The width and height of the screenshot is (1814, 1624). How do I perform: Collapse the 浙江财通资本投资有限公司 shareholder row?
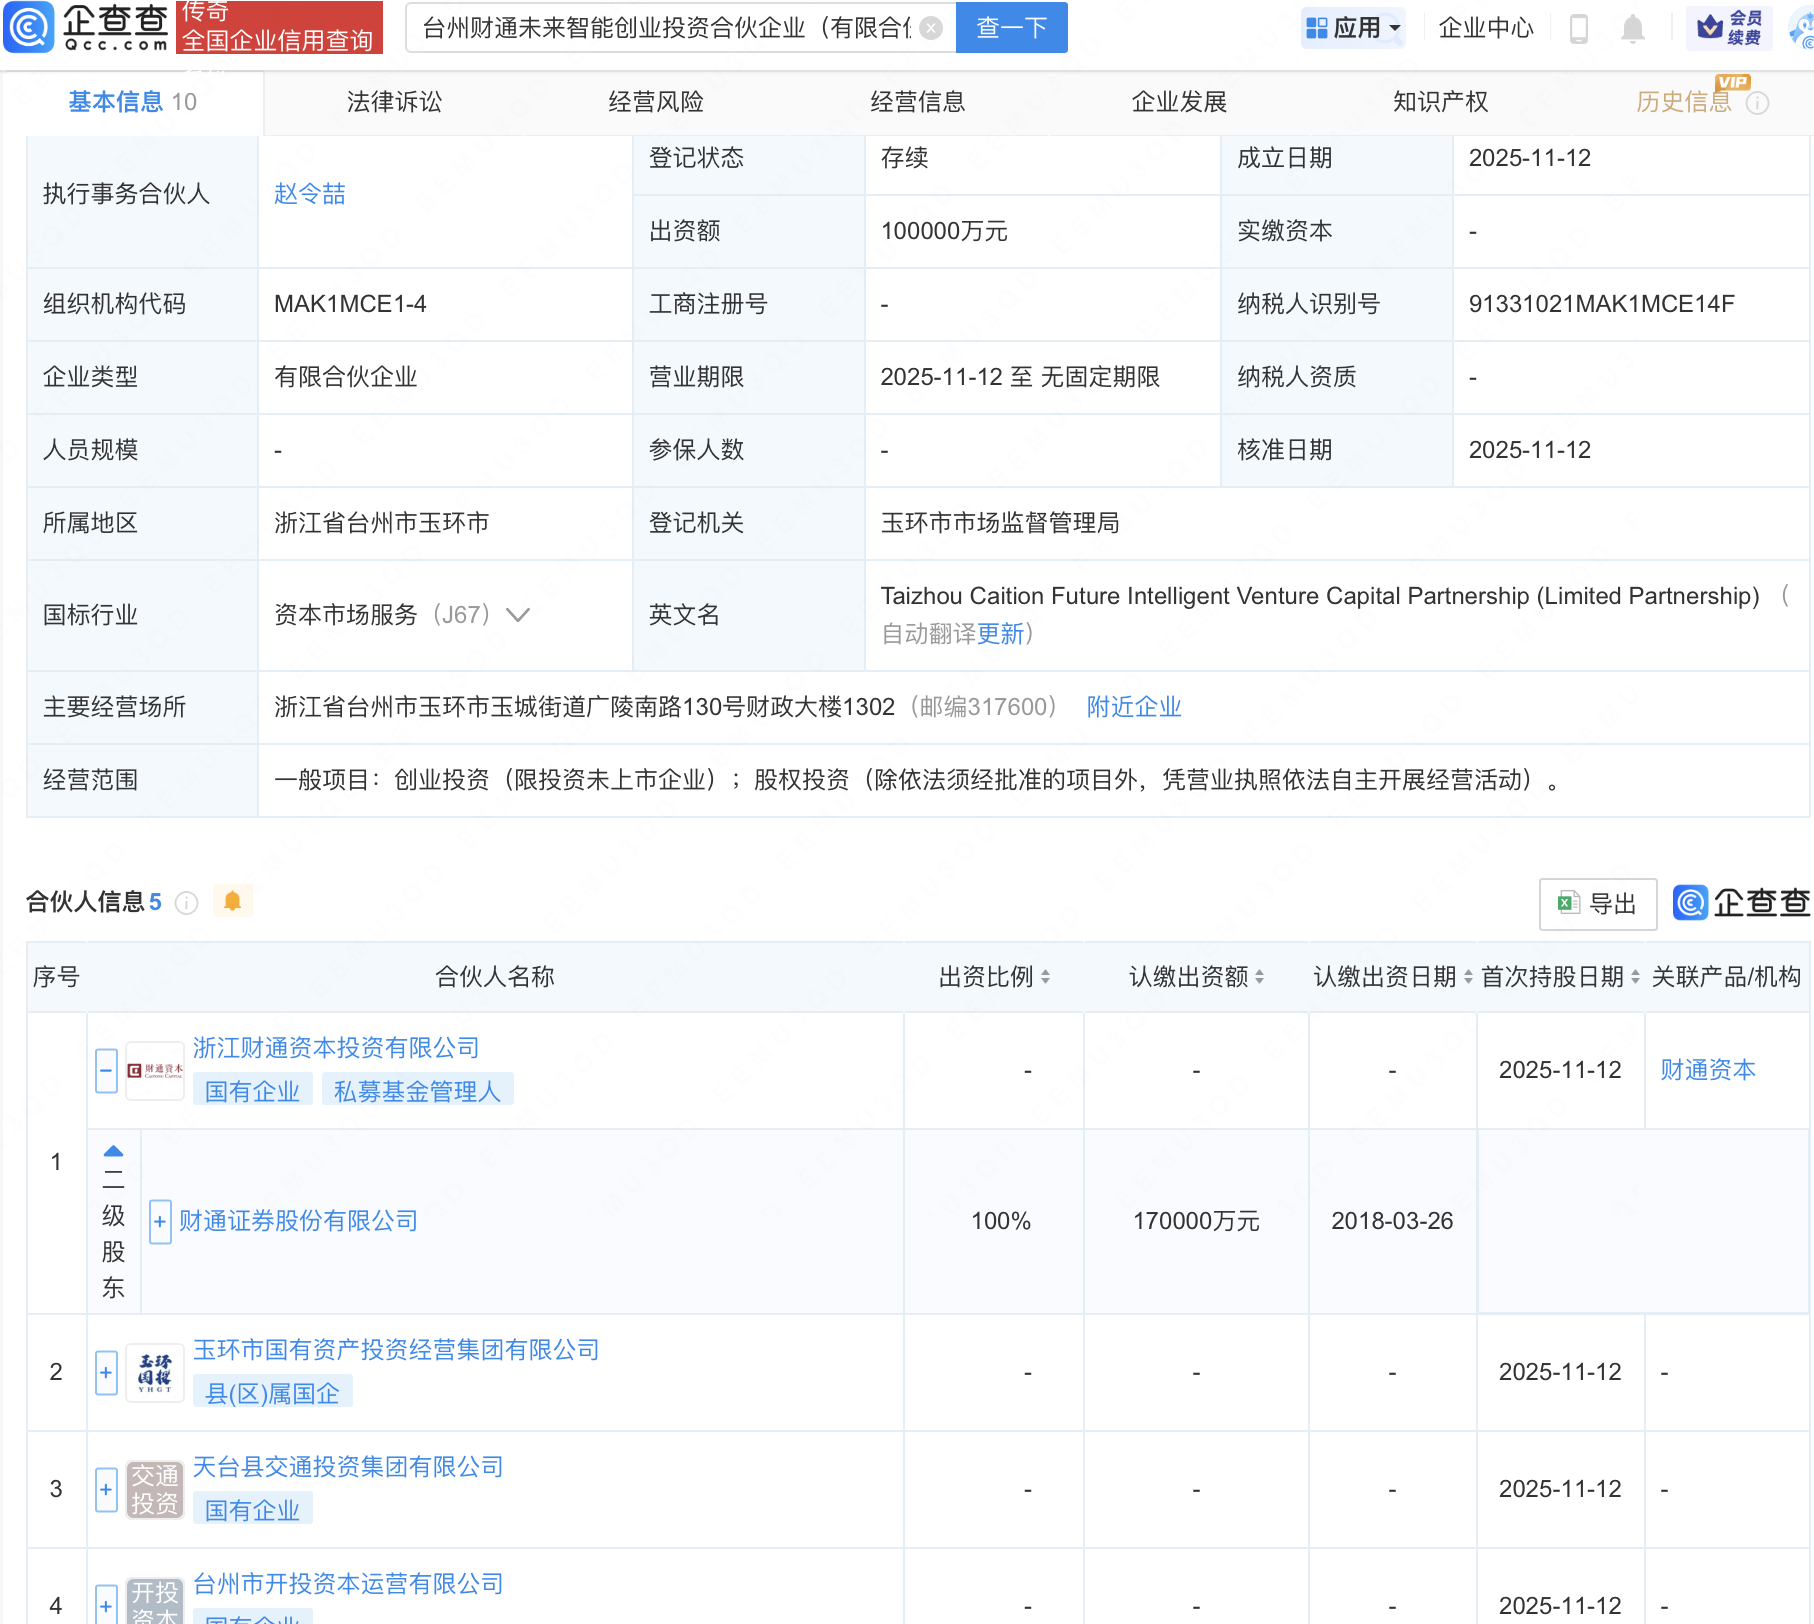pos(106,1070)
